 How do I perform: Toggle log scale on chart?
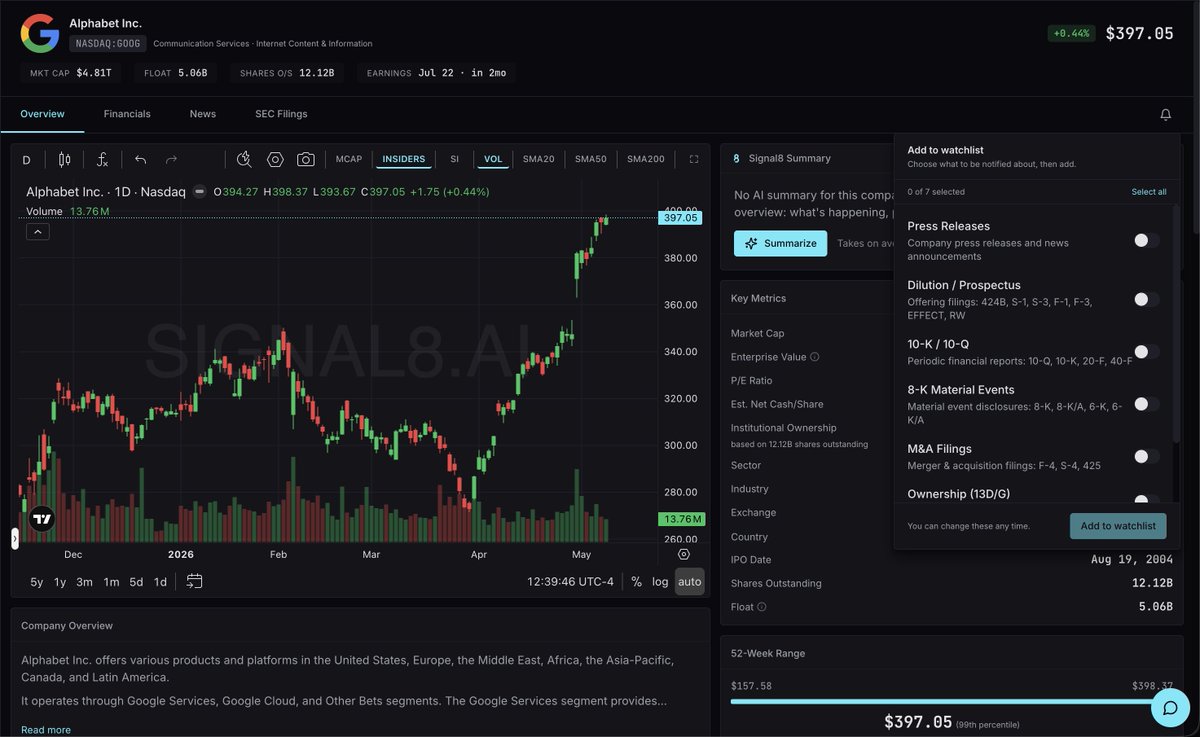coord(660,581)
